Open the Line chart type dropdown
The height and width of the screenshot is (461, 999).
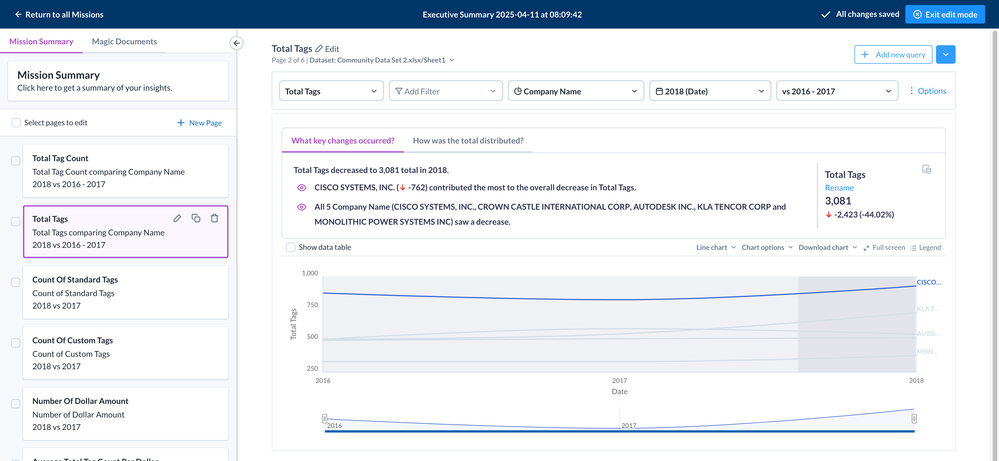tap(716, 247)
